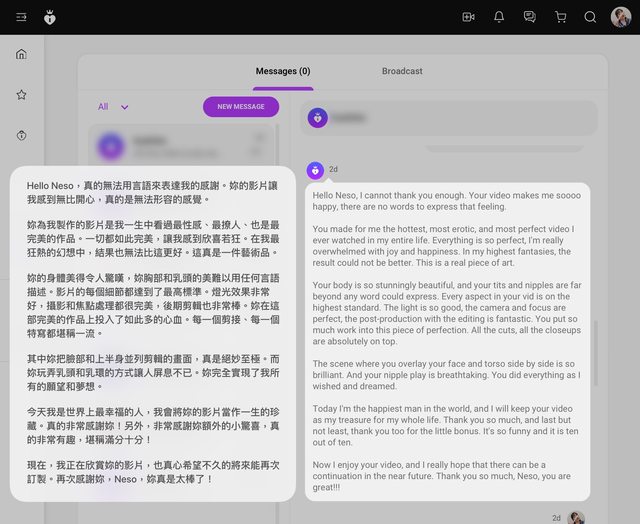Open profile avatar menu
The height and width of the screenshot is (524, 640).
(621, 17)
